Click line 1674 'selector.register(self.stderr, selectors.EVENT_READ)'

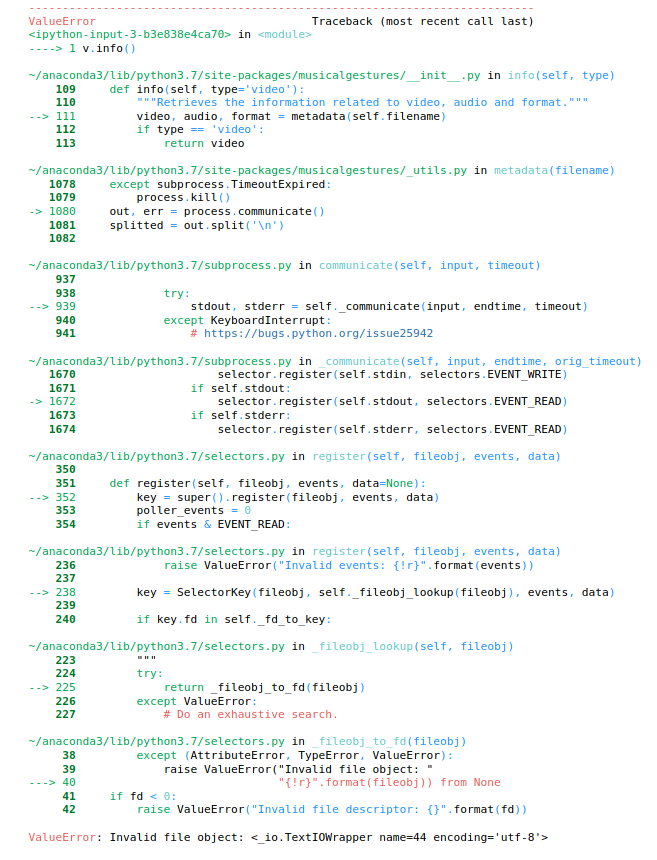point(393,429)
